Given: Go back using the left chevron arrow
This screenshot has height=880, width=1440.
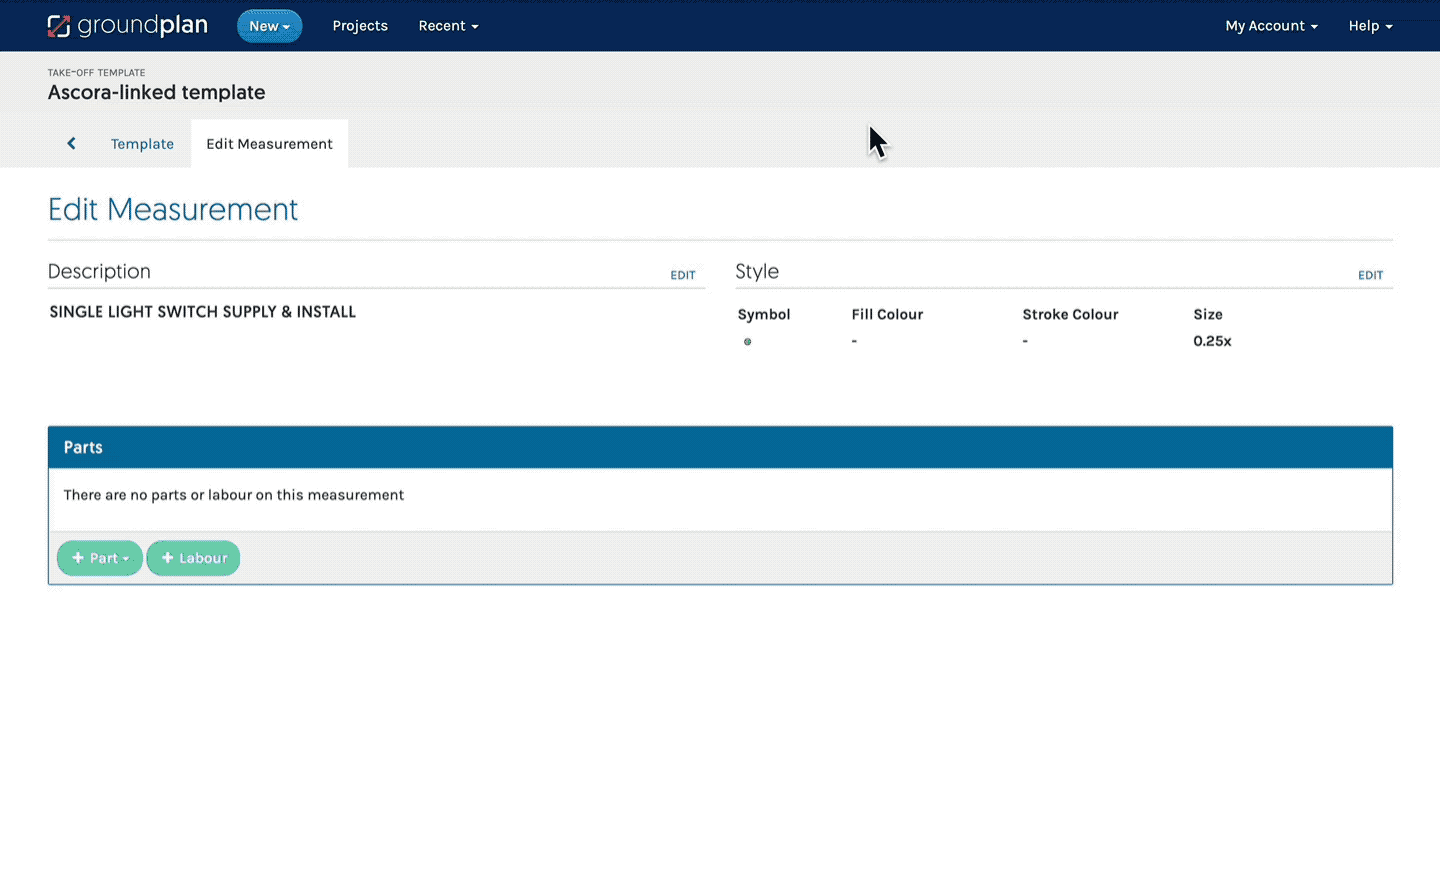Looking at the screenshot, I should (71, 143).
